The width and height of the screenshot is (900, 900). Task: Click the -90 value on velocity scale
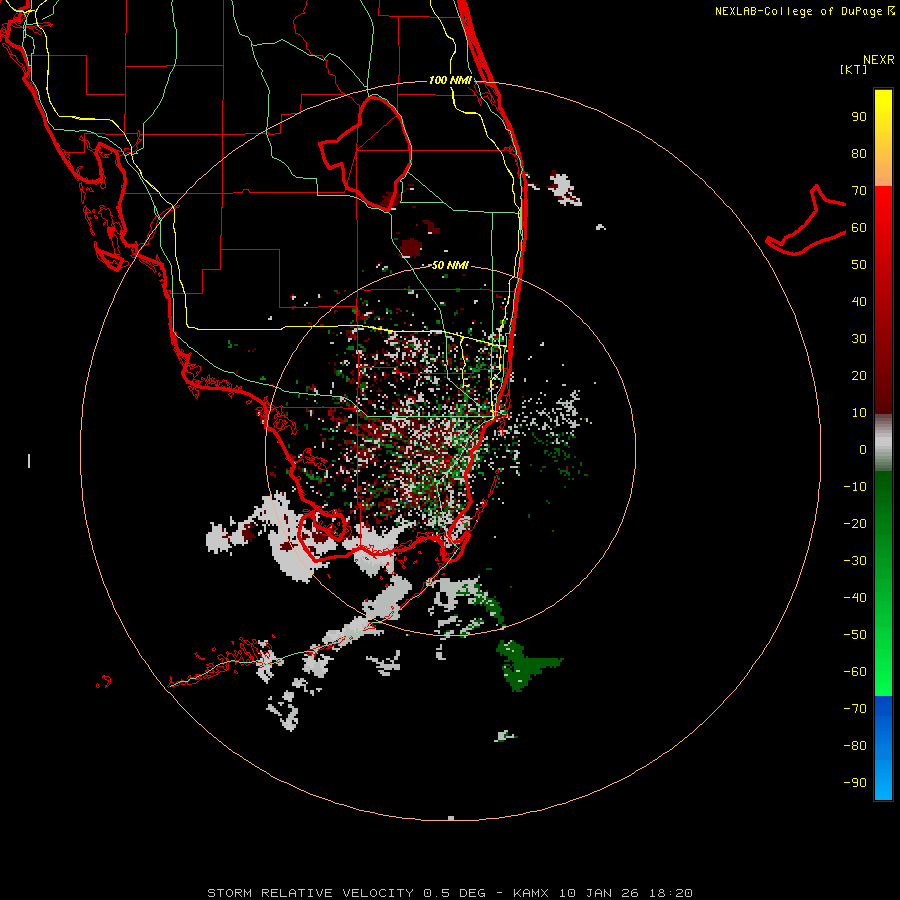(855, 783)
